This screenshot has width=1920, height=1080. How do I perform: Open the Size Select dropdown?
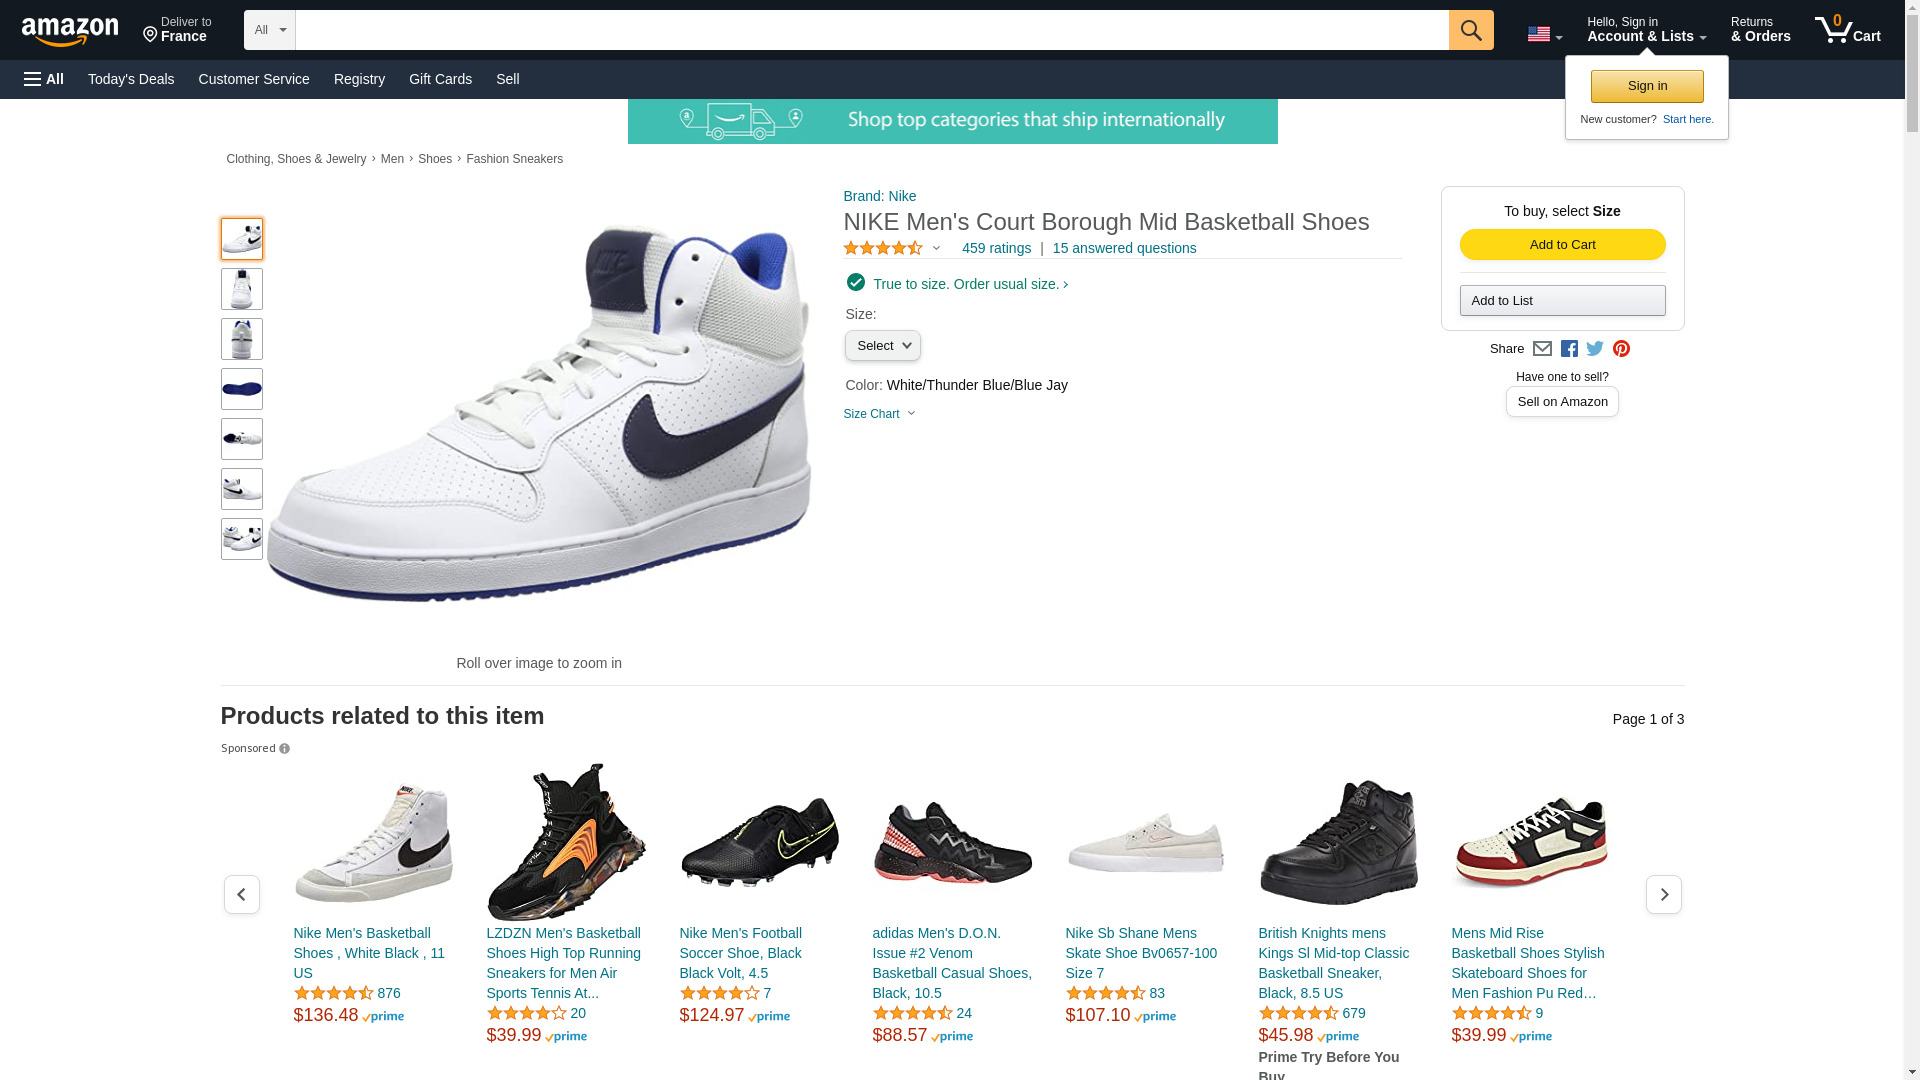point(882,346)
